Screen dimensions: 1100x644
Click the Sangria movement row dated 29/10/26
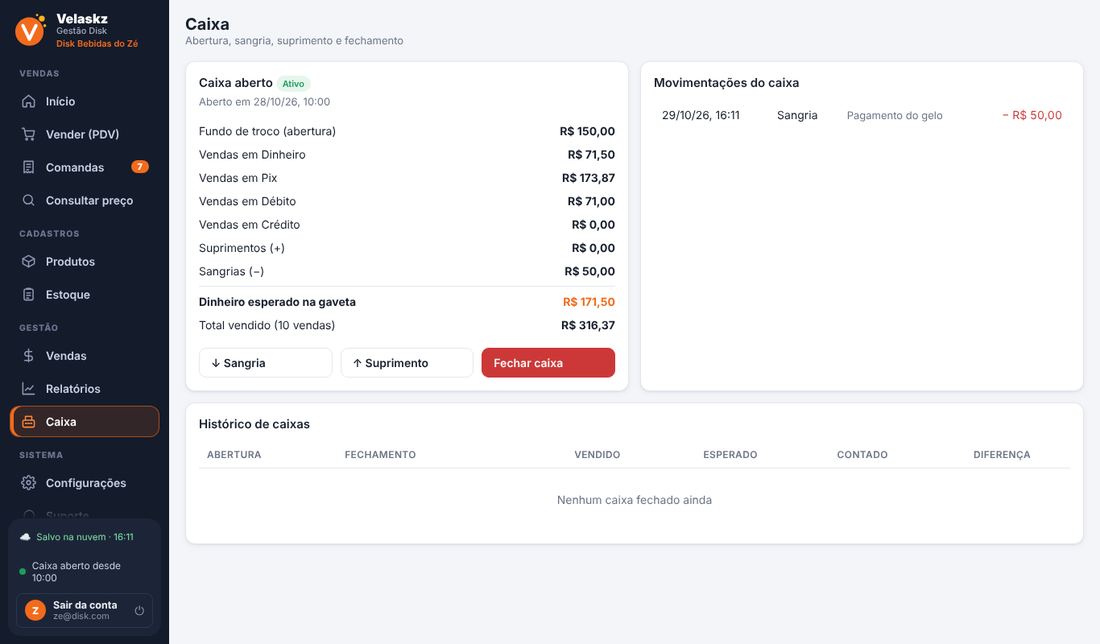pos(861,115)
